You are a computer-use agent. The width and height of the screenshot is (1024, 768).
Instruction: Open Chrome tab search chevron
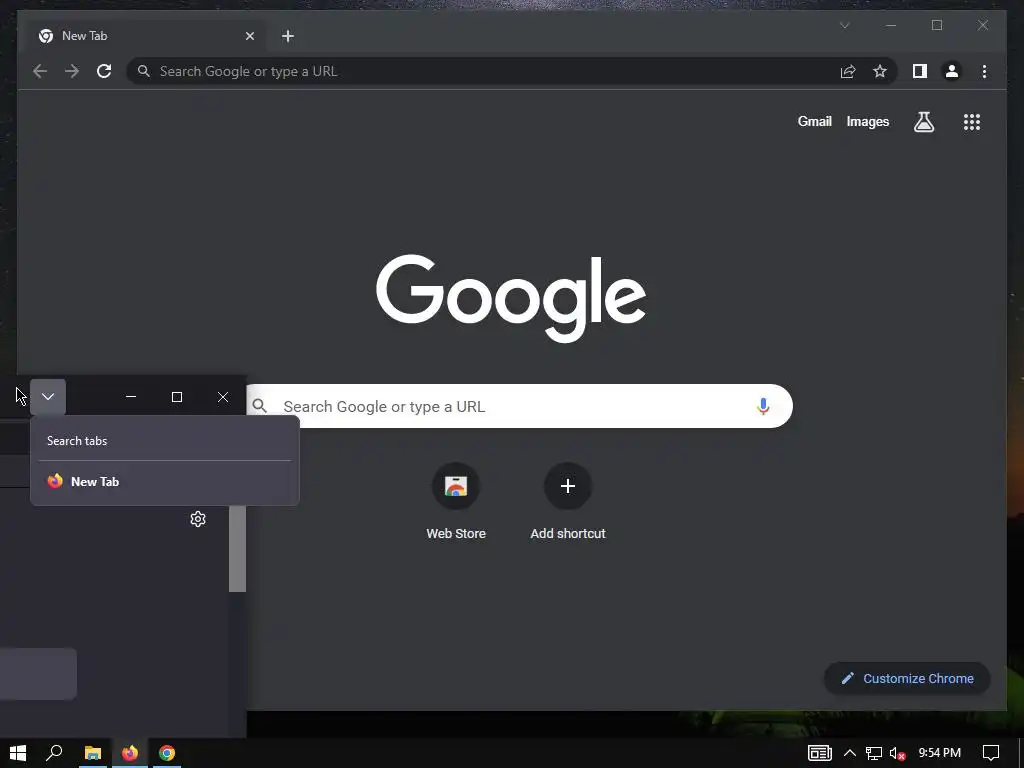tap(844, 25)
